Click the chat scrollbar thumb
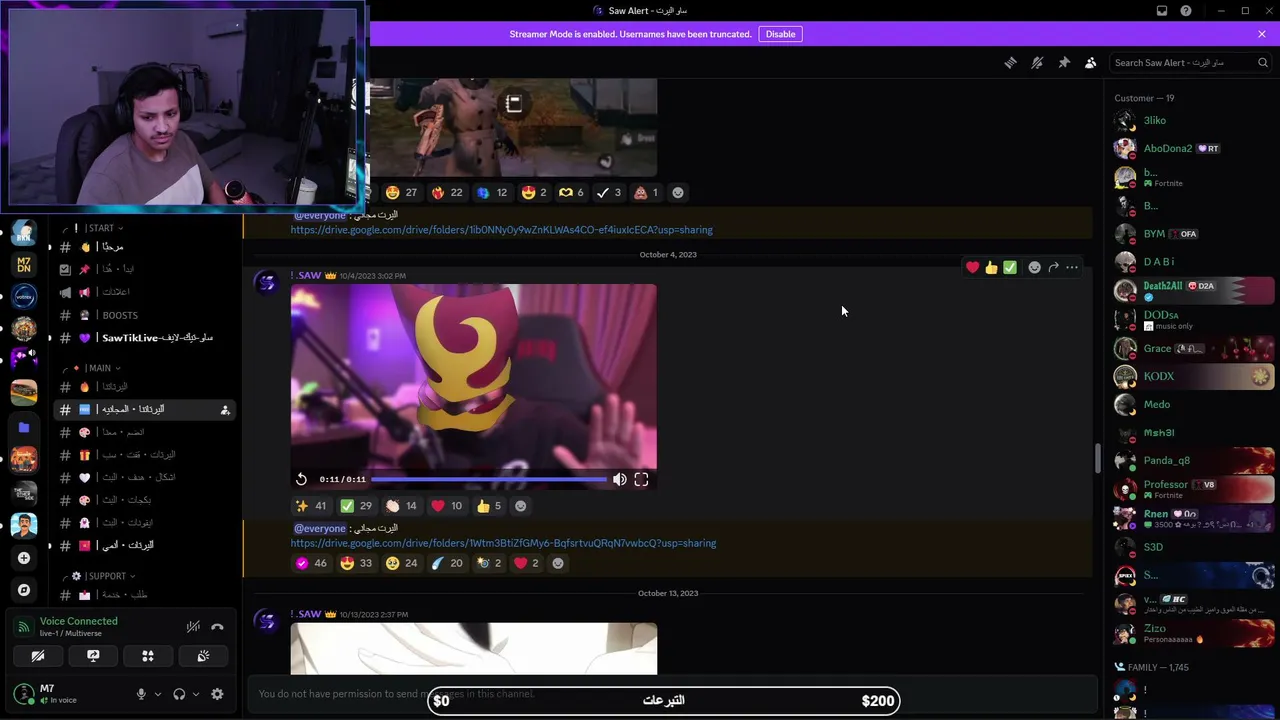The width and height of the screenshot is (1280, 720). pos(1098,458)
